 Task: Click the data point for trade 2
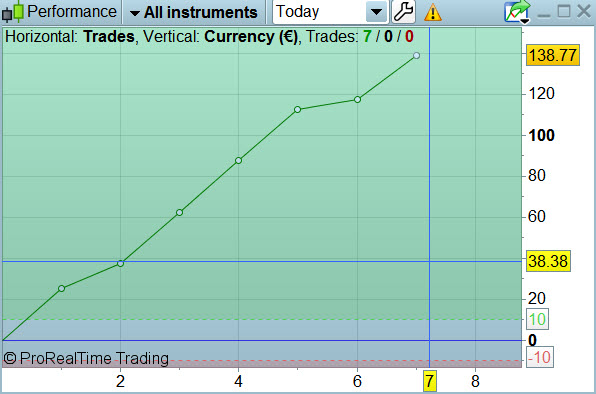tap(120, 263)
